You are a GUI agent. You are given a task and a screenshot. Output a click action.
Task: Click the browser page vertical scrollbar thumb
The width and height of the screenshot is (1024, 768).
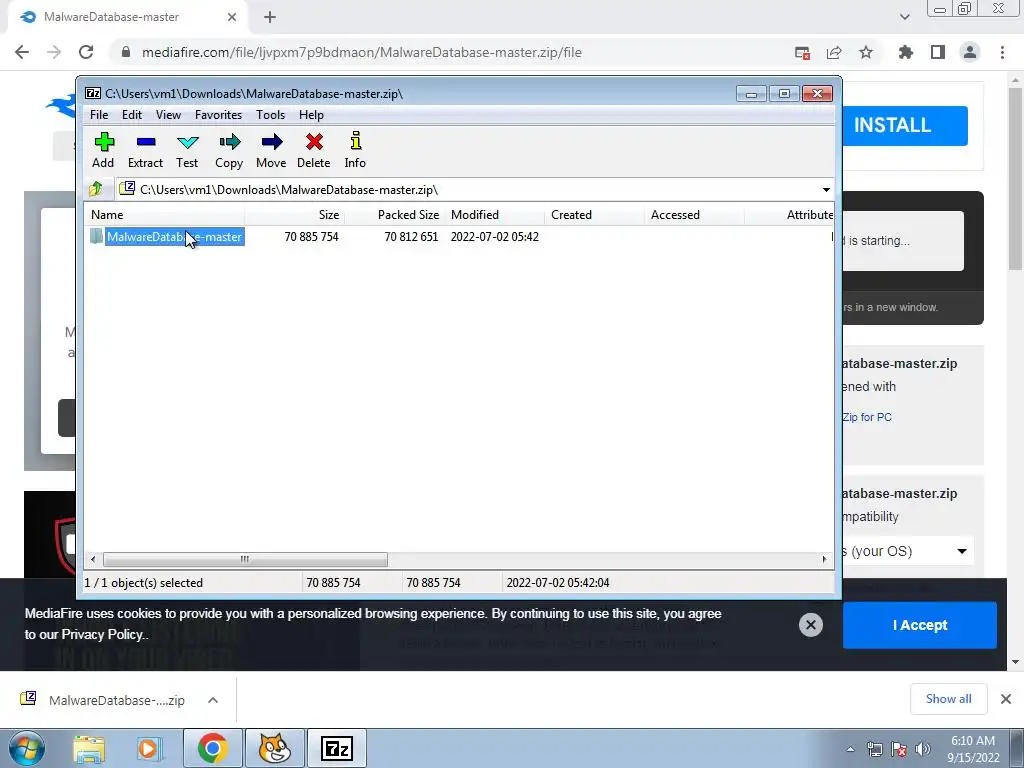click(1015, 178)
